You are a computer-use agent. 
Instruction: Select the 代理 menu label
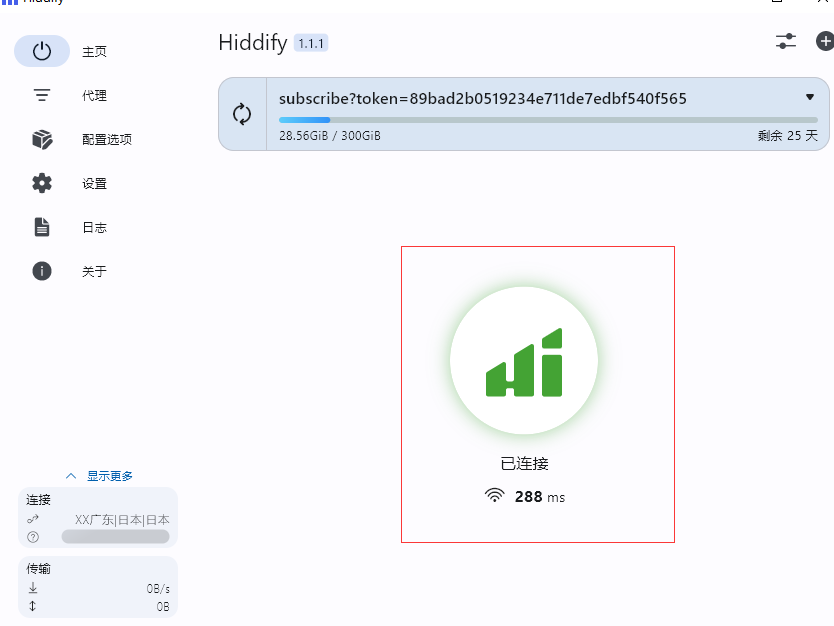tap(94, 96)
